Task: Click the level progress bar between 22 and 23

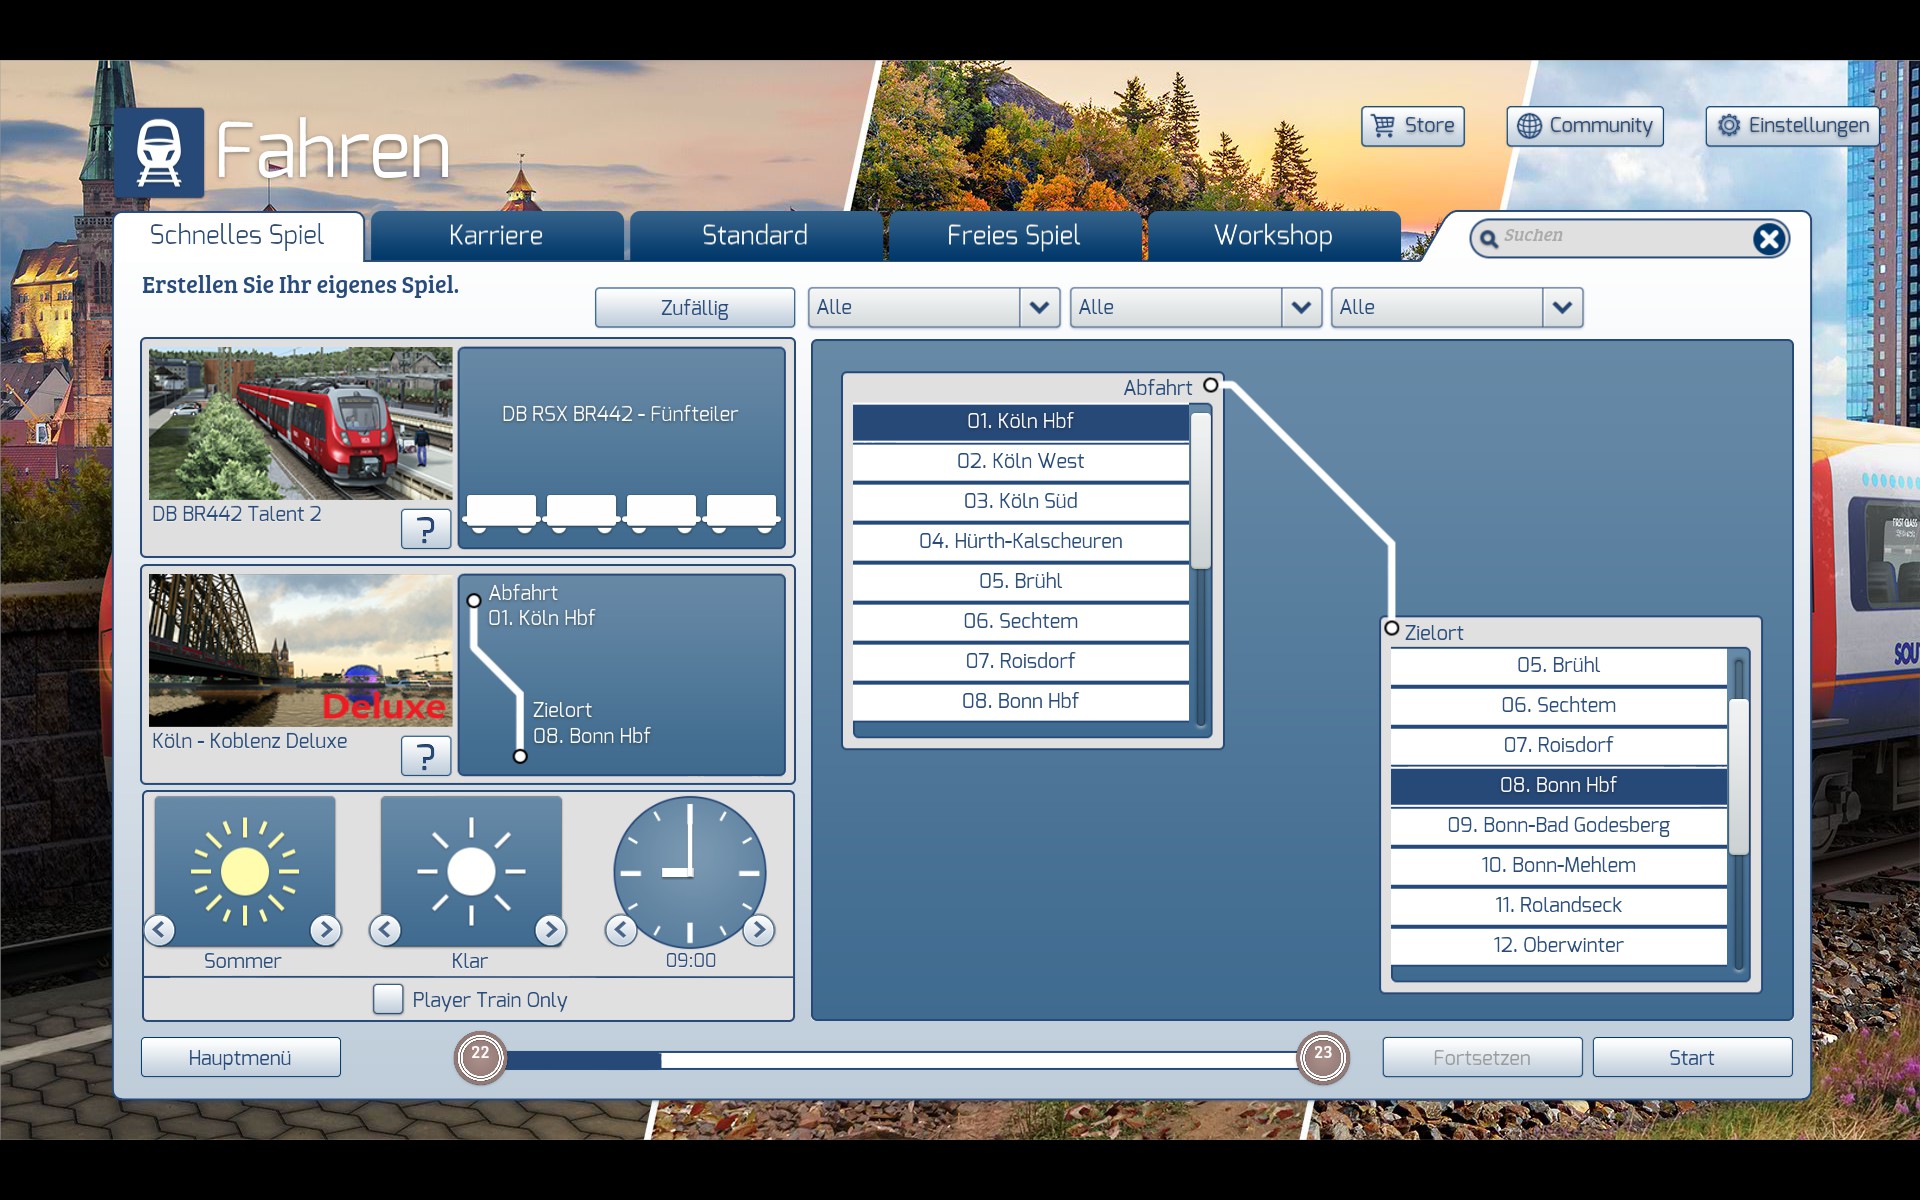Action: point(900,1059)
